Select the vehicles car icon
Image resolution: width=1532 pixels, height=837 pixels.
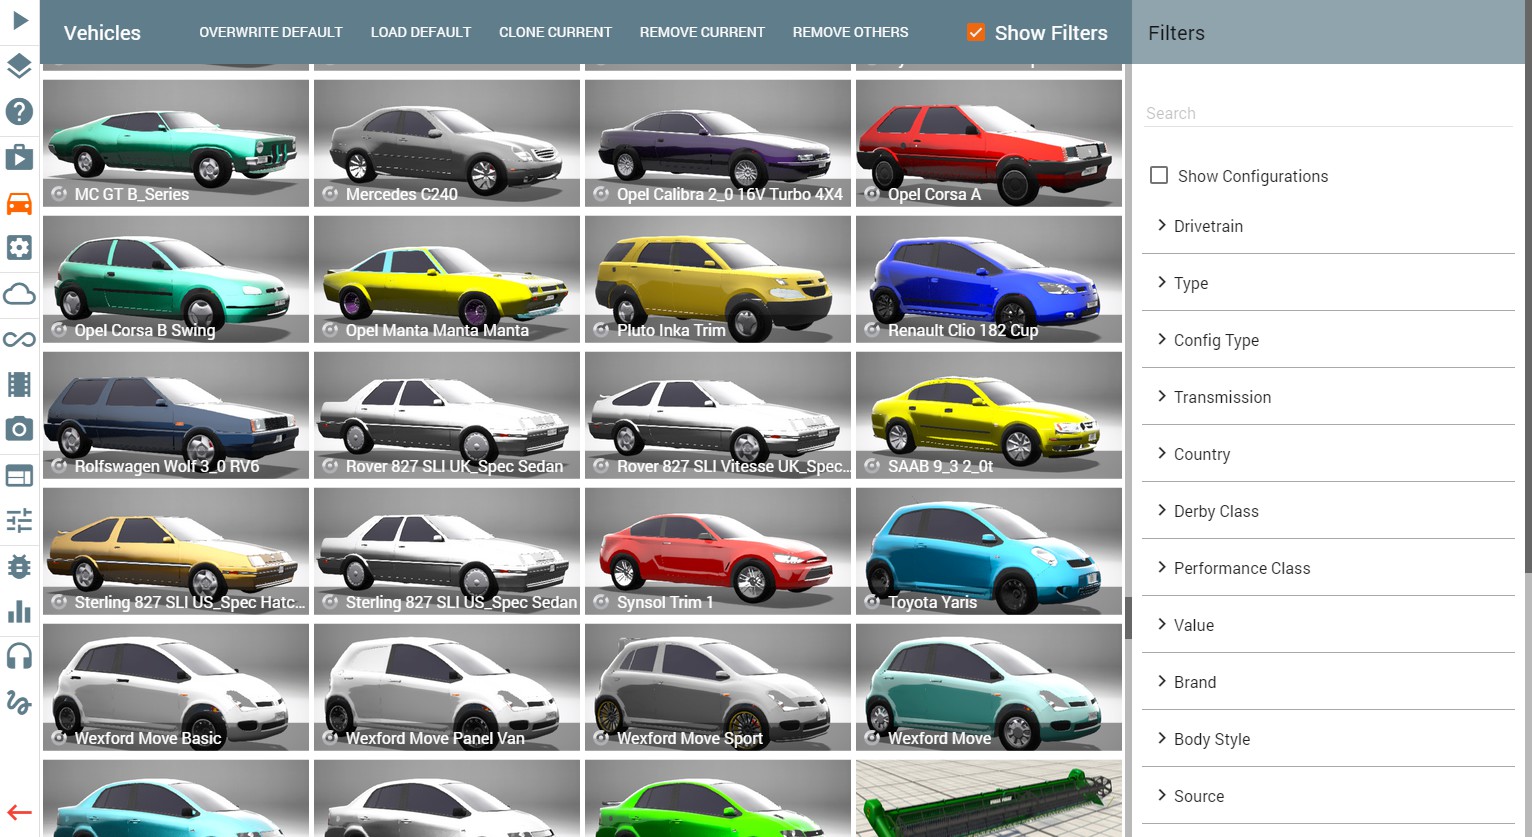click(x=19, y=203)
